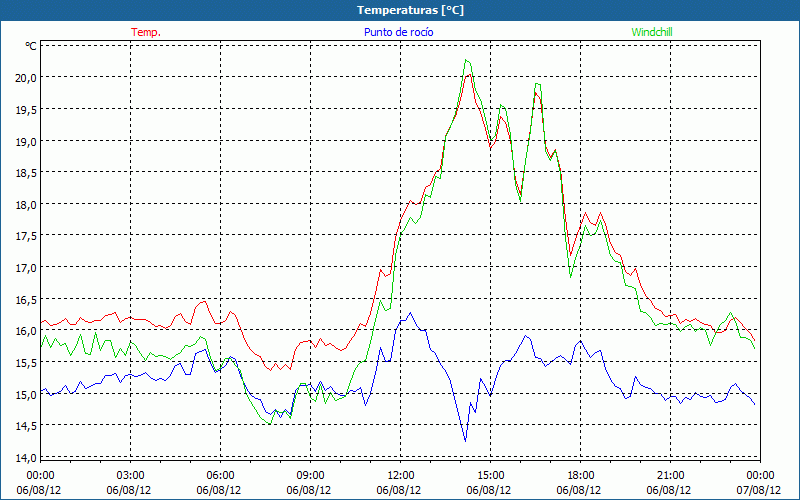Select the green "Windchill" legend label

point(652,32)
